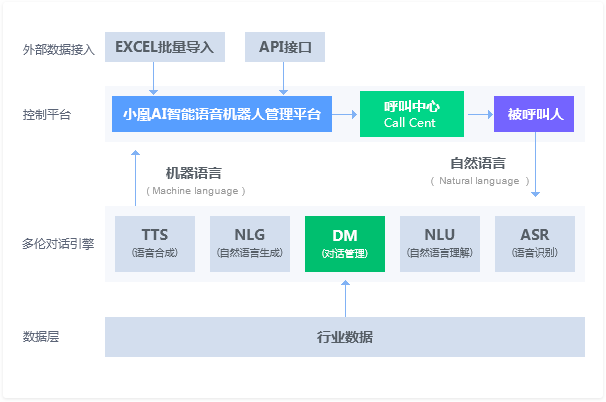Click the 数据层 row label

[x=41, y=337]
